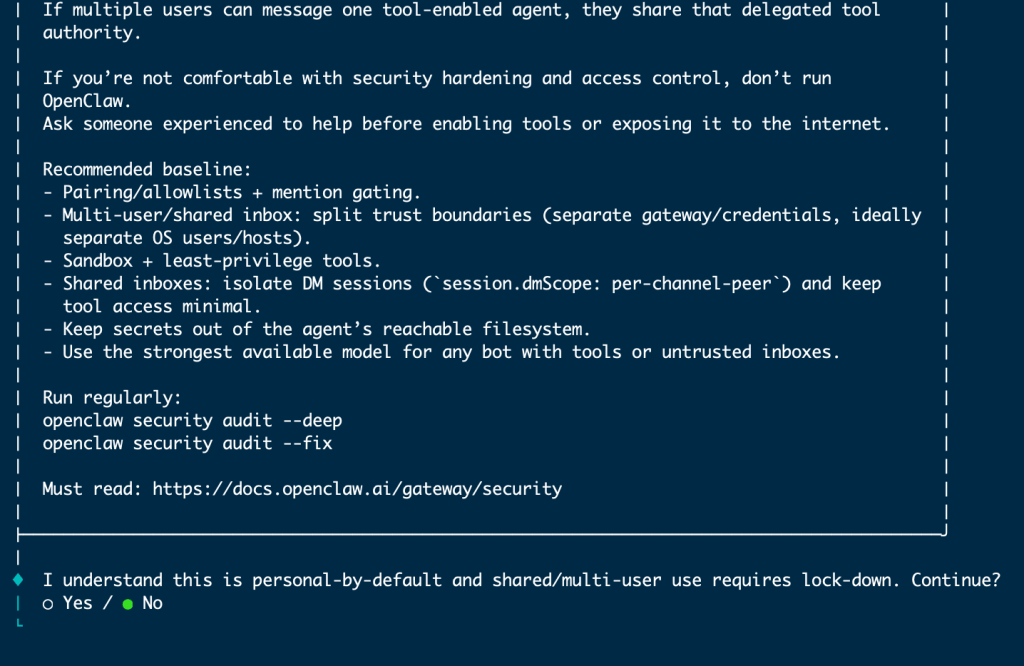Click the 'If multiple users can message' line
The image size is (1024, 666).
[462, 10]
